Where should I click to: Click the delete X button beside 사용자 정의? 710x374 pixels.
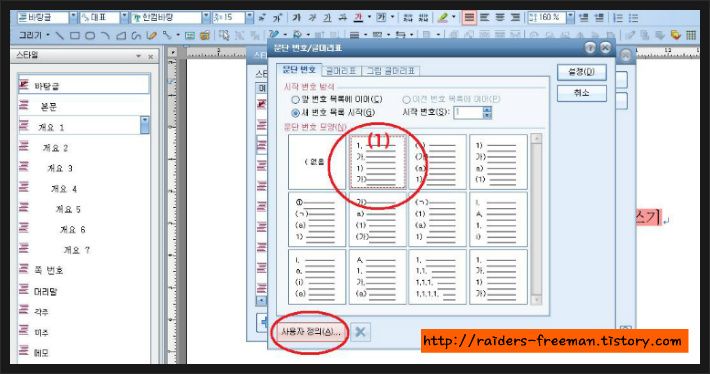point(360,332)
